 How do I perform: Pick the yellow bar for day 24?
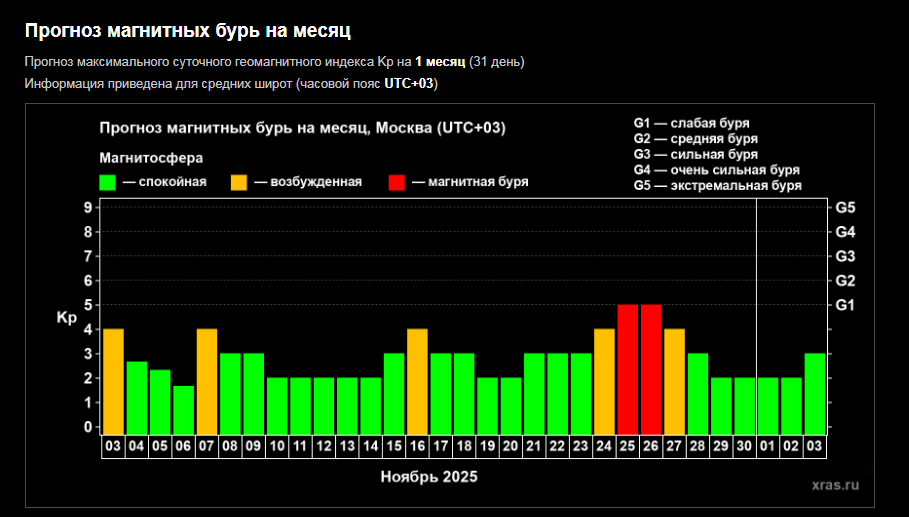tap(604, 380)
